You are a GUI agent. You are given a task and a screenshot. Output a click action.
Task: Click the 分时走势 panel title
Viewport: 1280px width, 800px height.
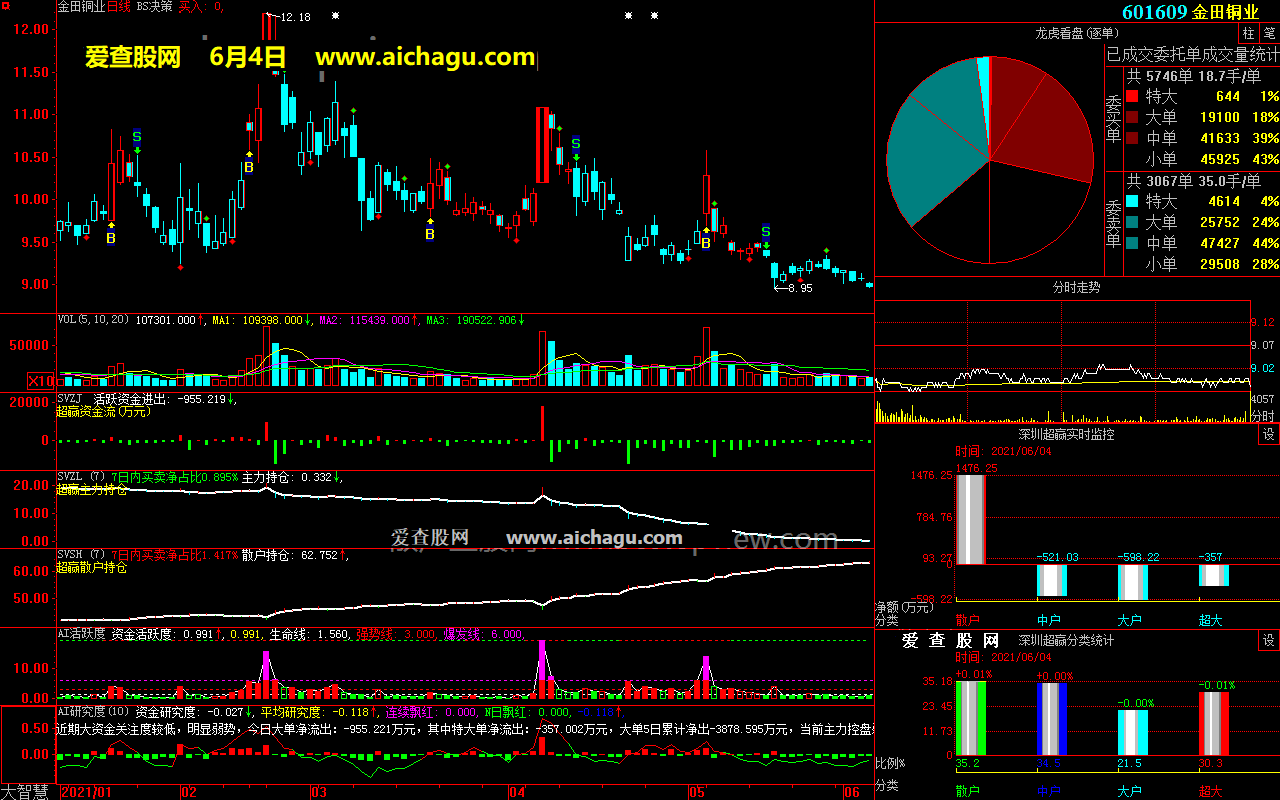click(1076, 287)
